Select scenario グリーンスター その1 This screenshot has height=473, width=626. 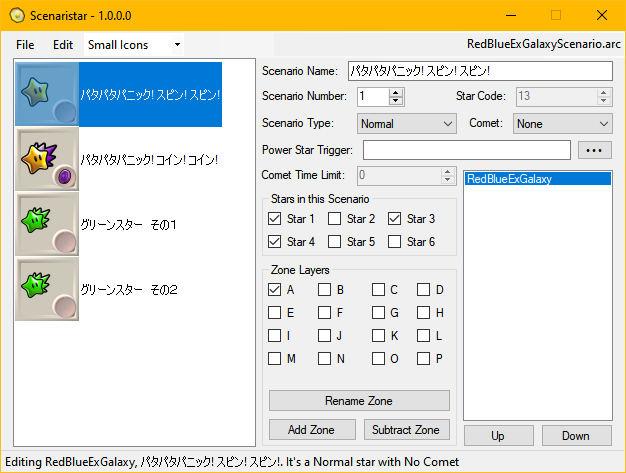(x=128, y=225)
